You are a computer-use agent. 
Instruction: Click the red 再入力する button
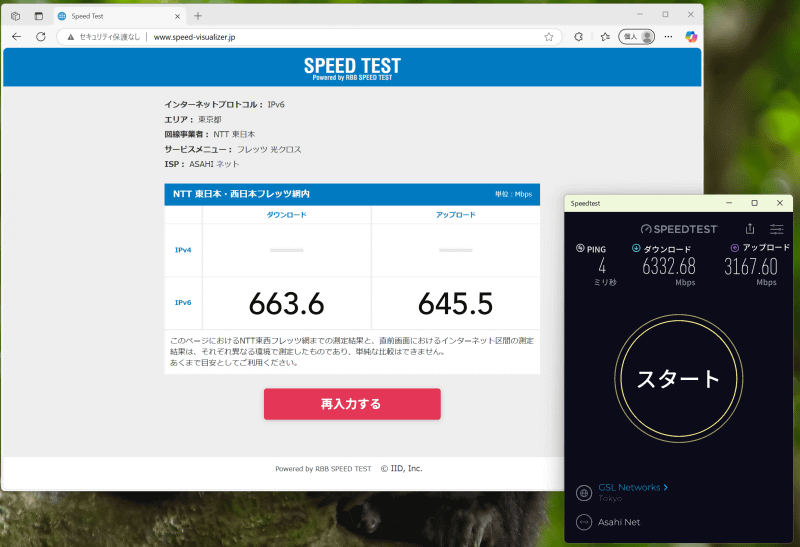(x=352, y=404)
